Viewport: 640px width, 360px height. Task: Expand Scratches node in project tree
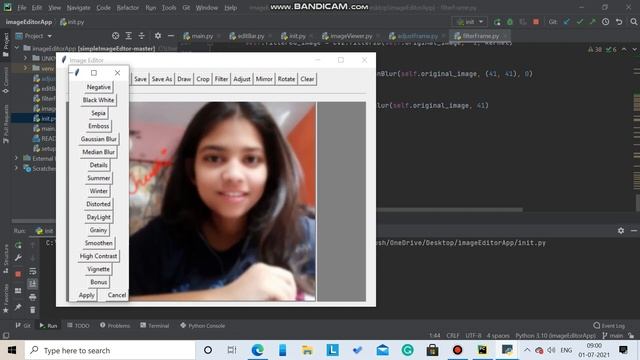[x=17, y=168]
